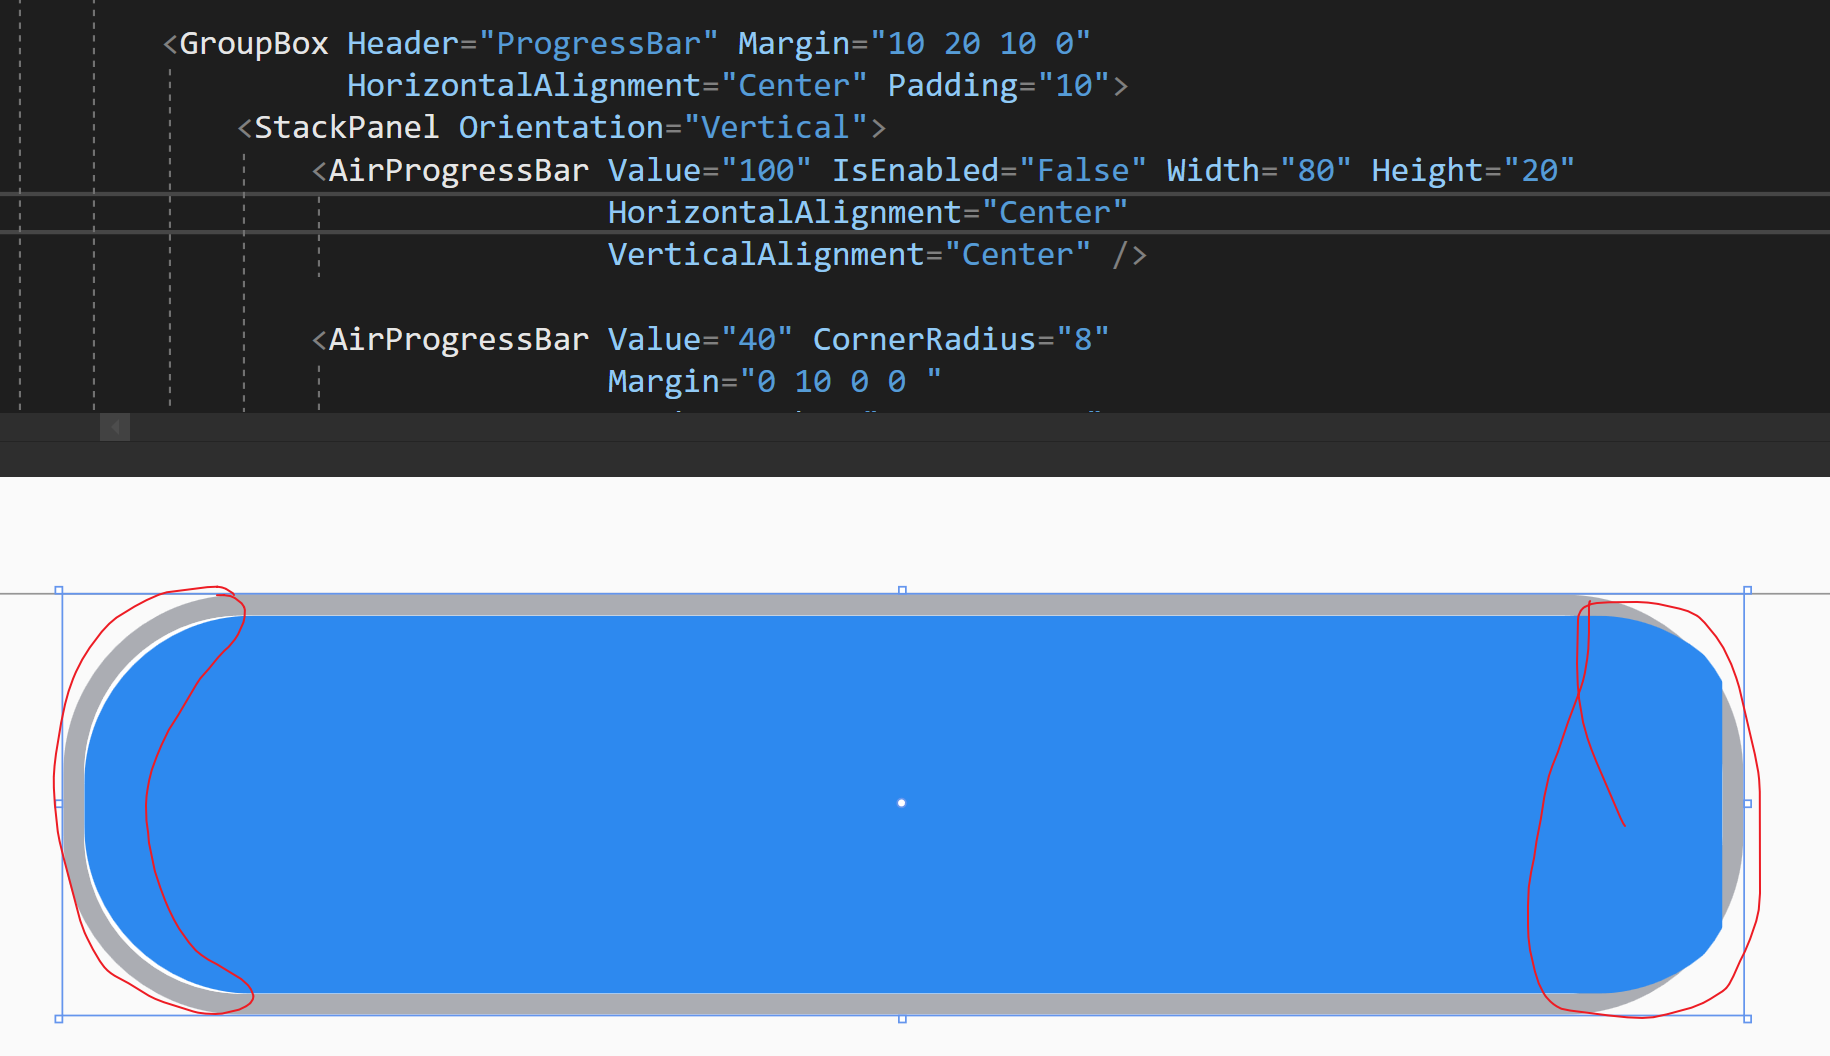This screenshot has height=1056, width=1830.
Task: Click the StackPanel tag in the XAML
Action: tap(346, 127)
